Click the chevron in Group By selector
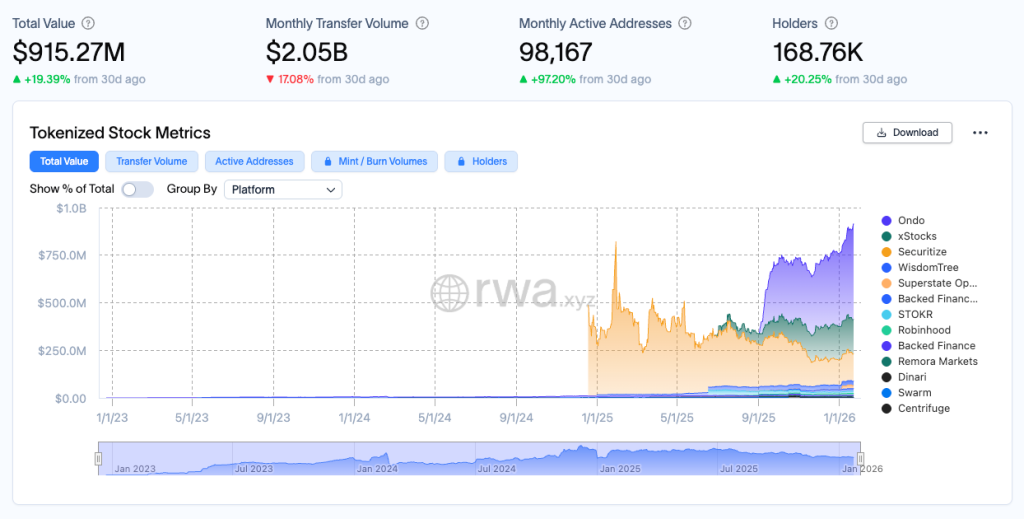 coord(330,189)
